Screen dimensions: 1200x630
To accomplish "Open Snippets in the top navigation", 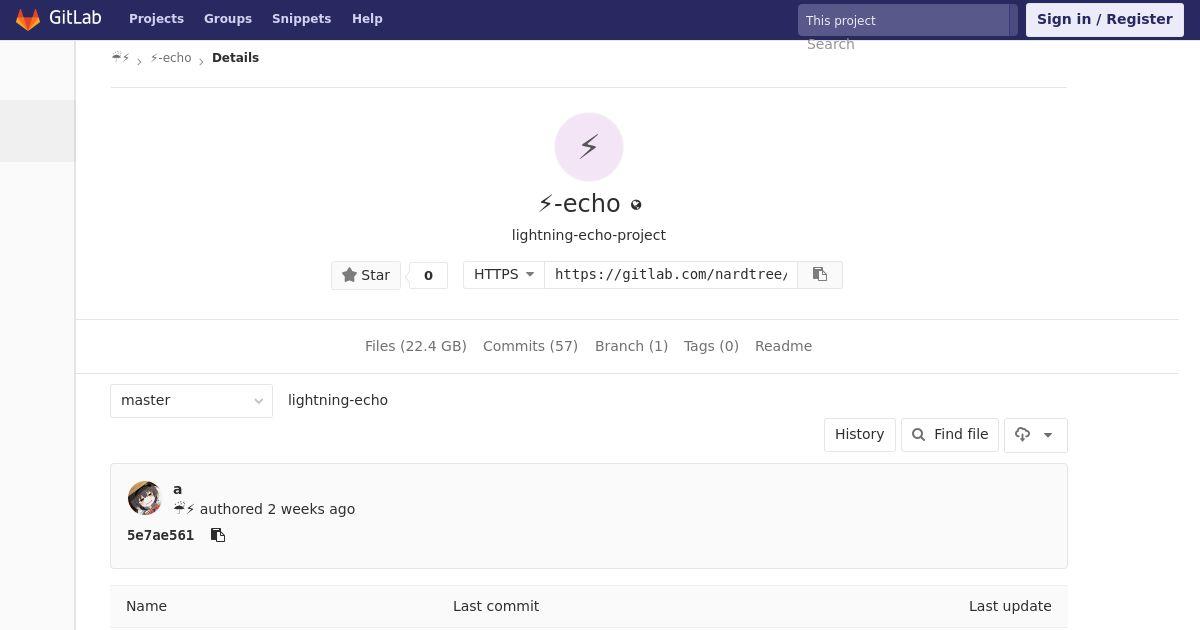I will point(301,19).
